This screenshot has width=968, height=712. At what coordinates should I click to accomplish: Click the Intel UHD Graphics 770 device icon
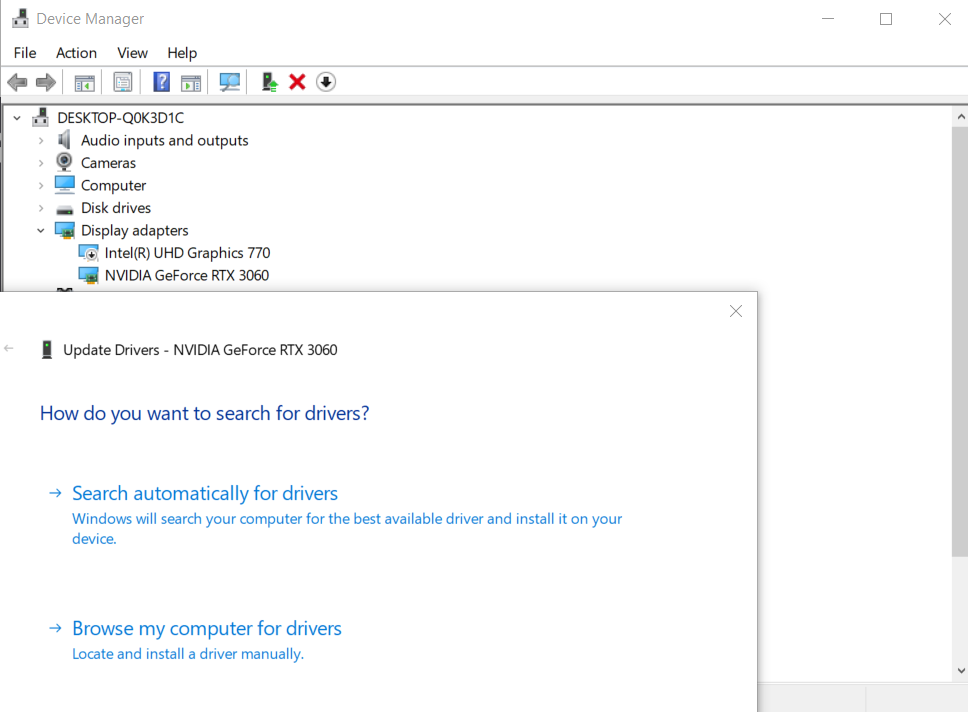(88, 253)
